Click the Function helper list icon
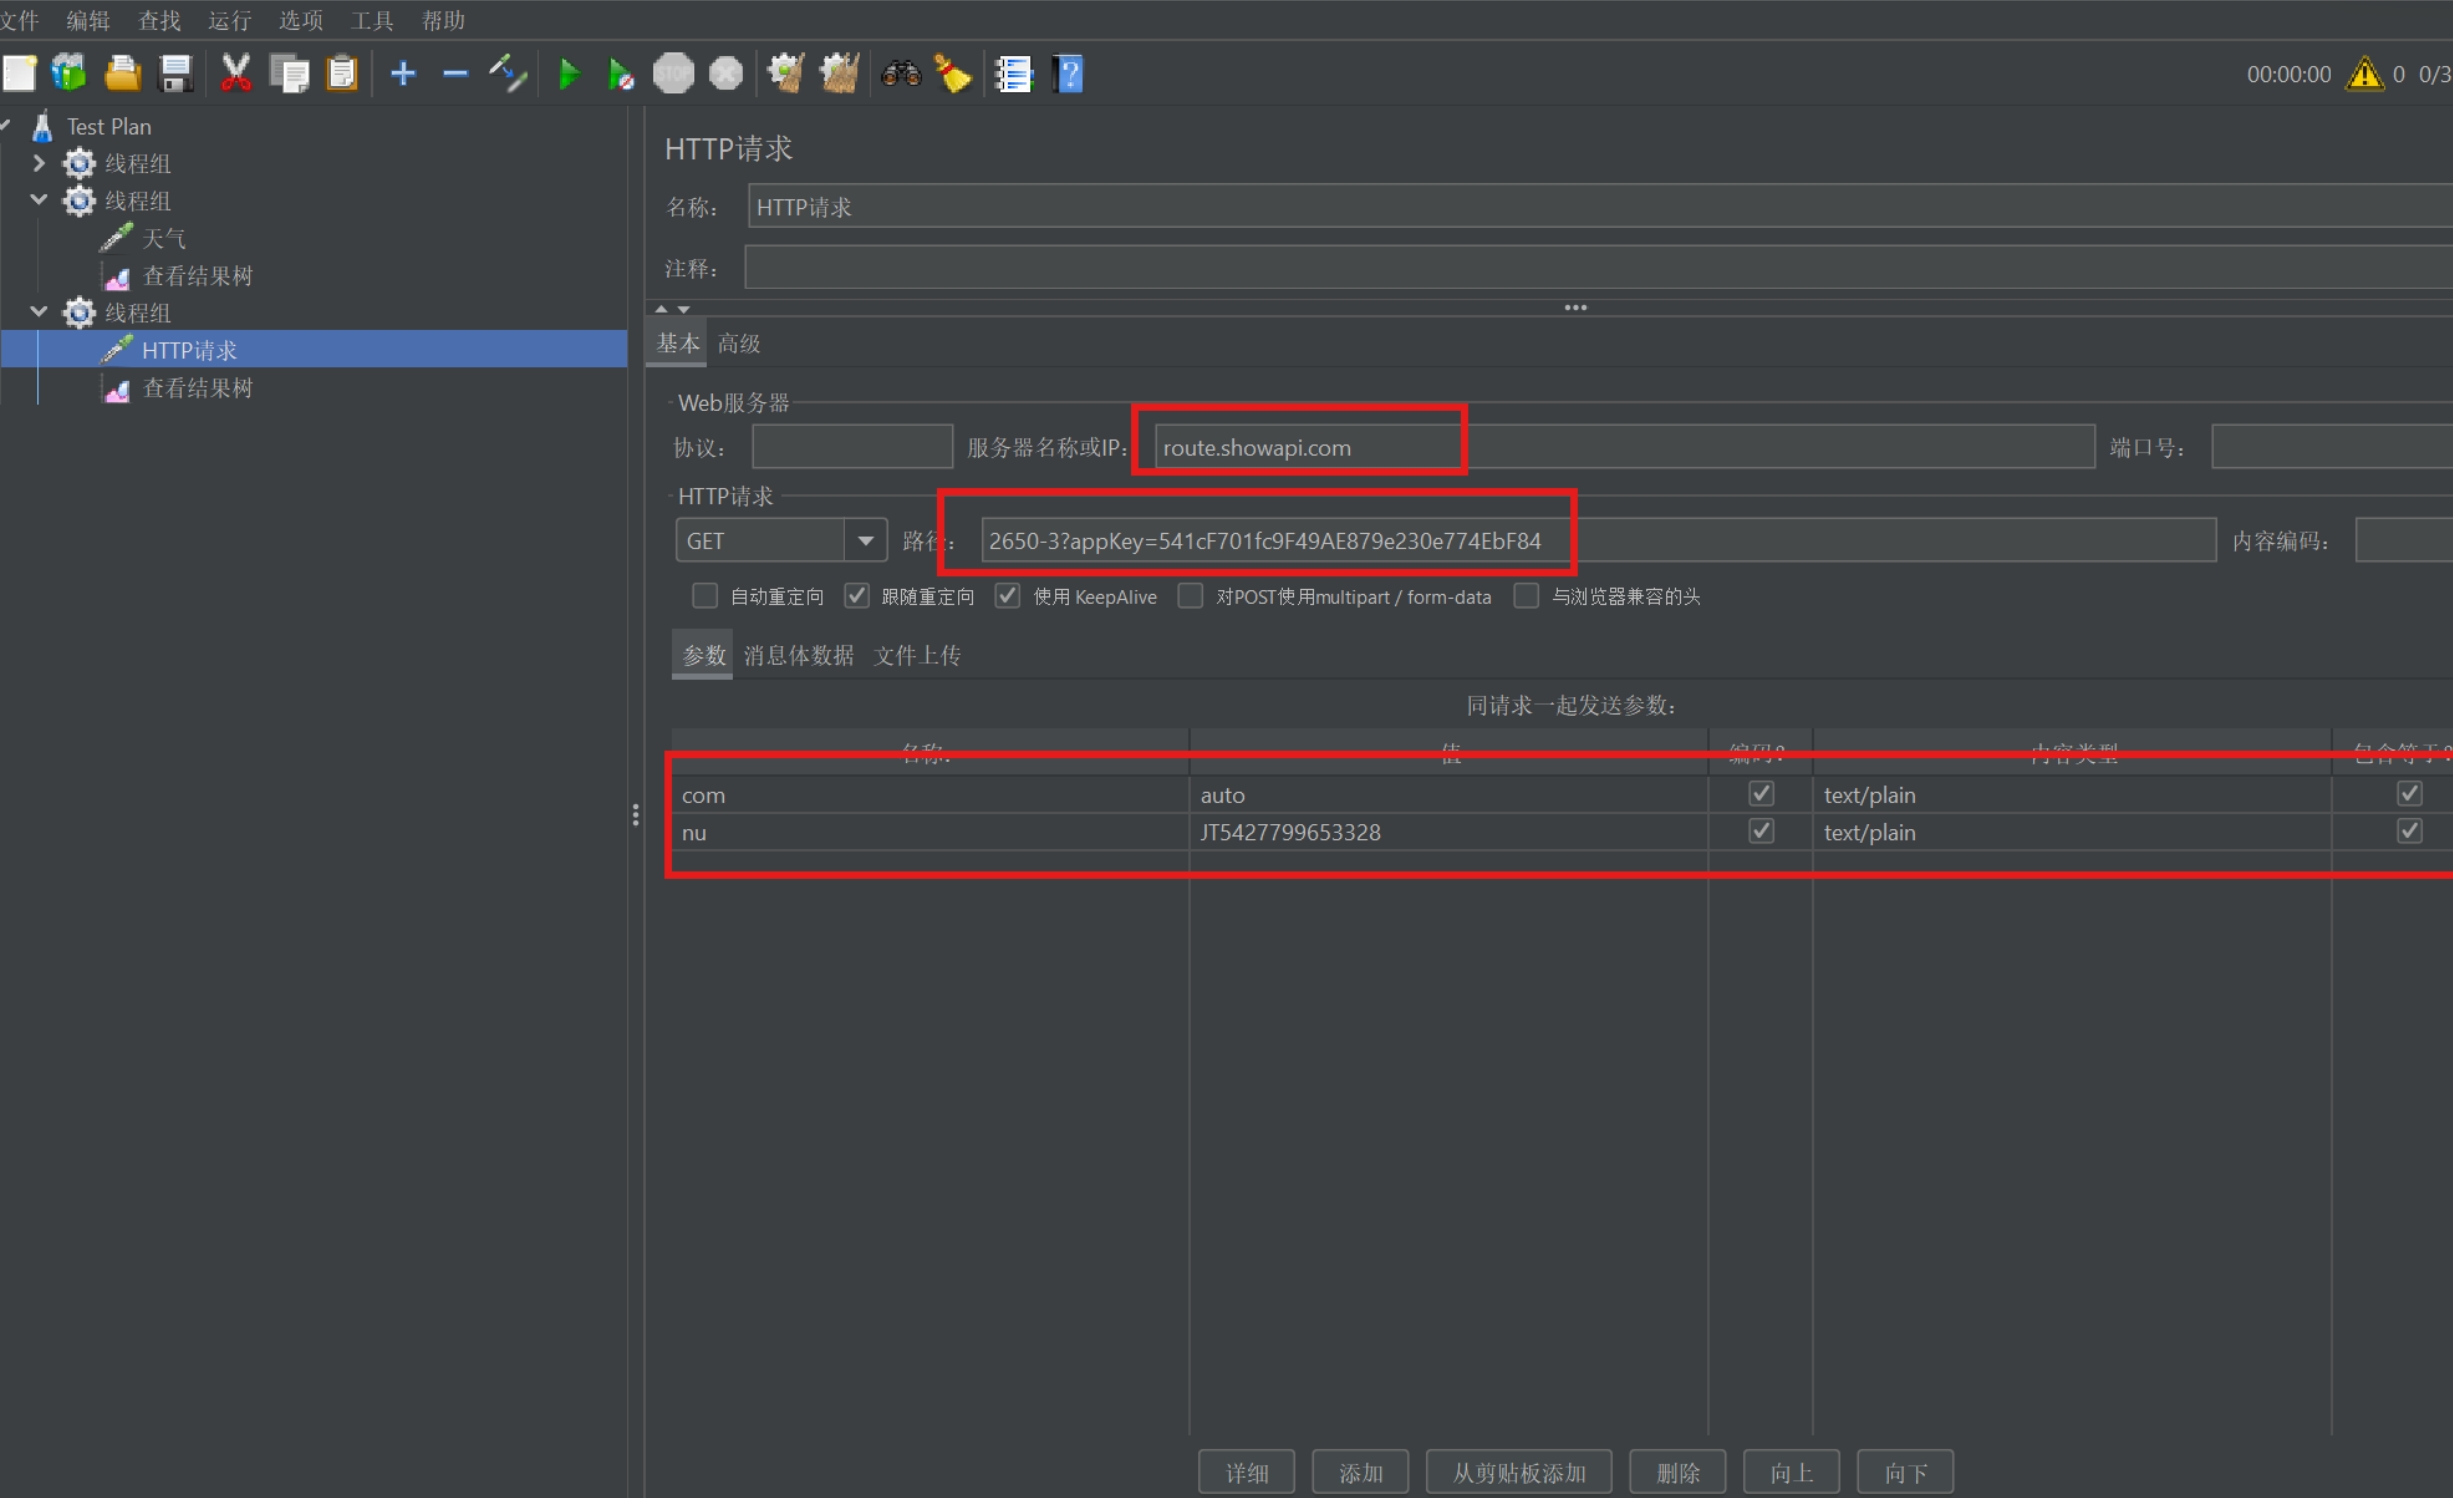Screen dimensions: 2453x1498 coord(1013,74)
